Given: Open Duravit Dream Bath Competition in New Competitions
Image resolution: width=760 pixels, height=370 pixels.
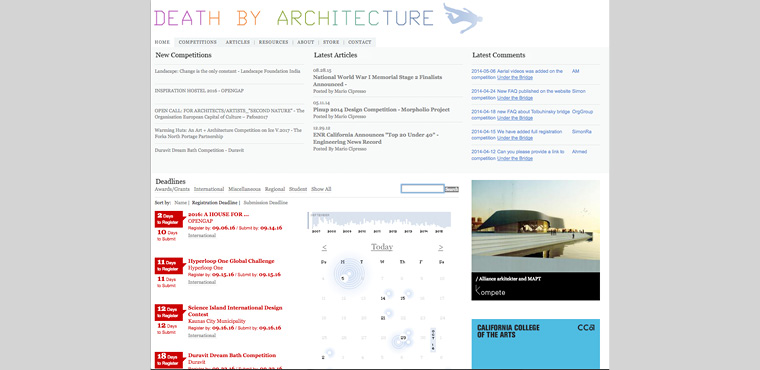Looking at the screenshot, I should [x=199, y=150].
